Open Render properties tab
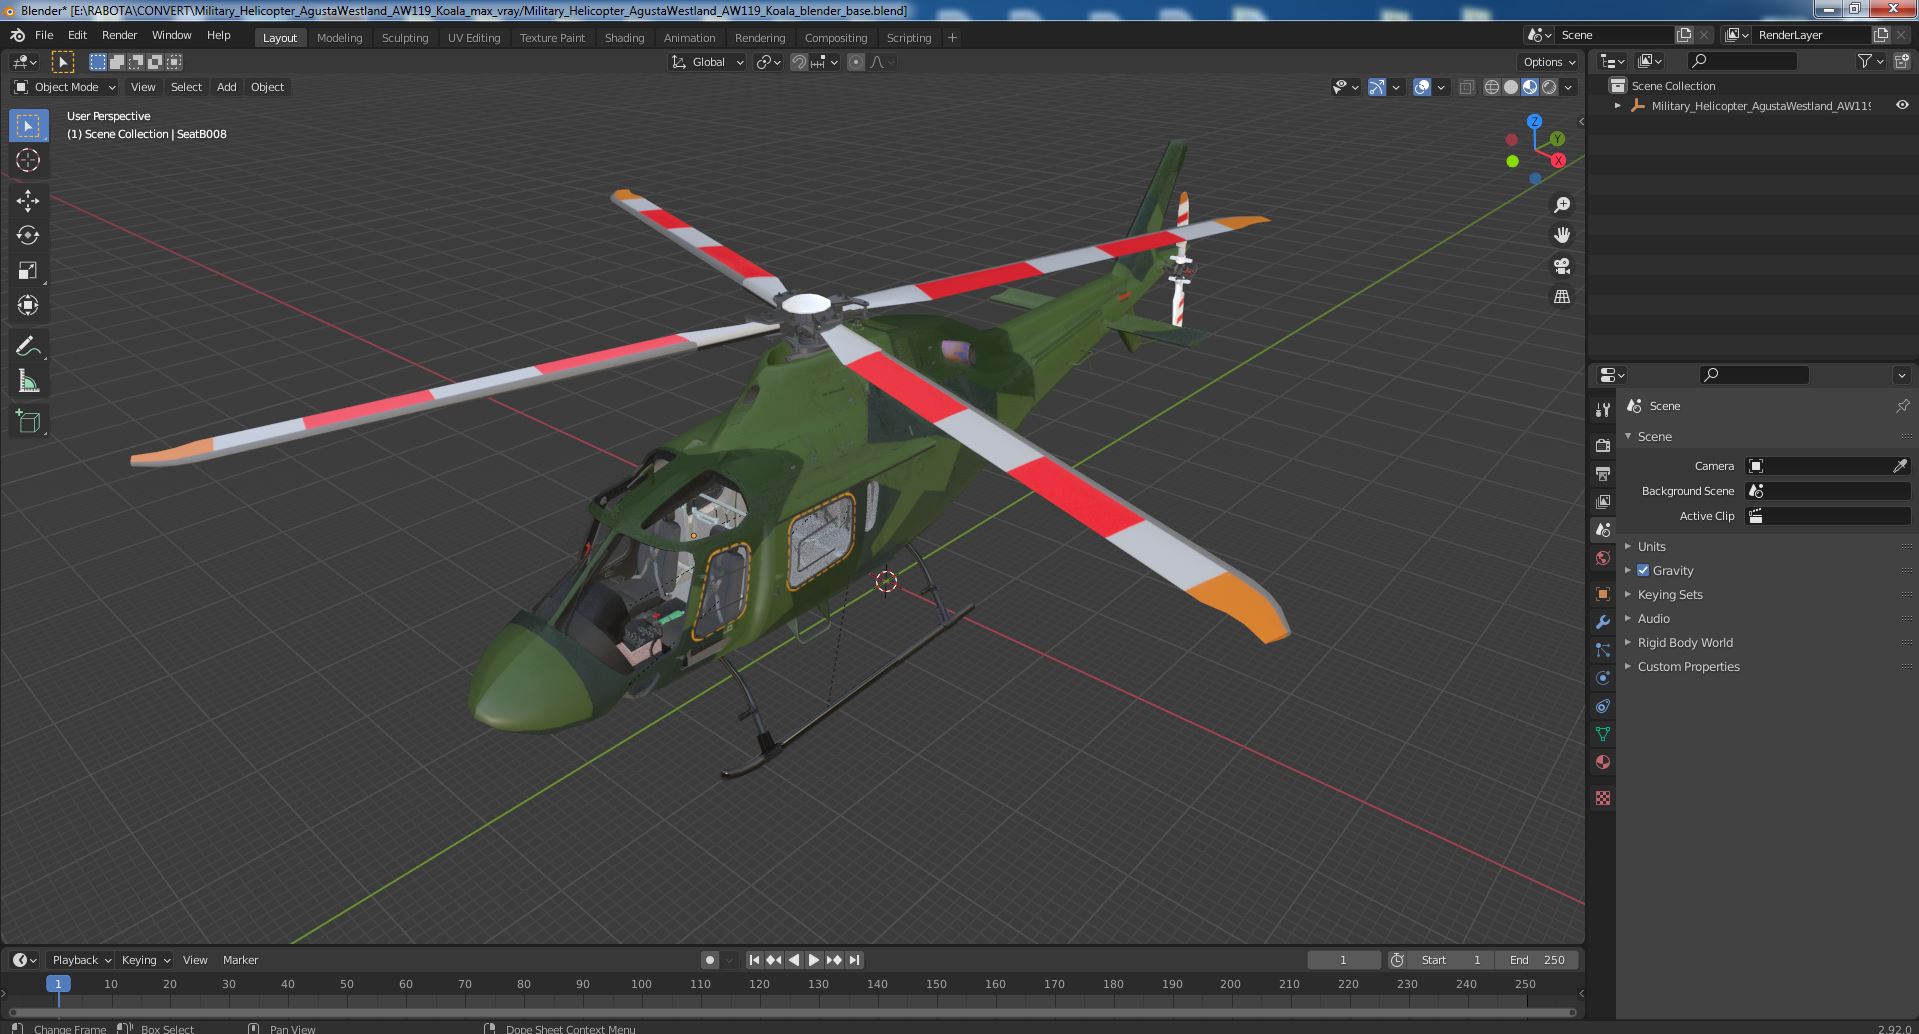The width and height of the screenshot is (1919, 1034). (1603, 445)
